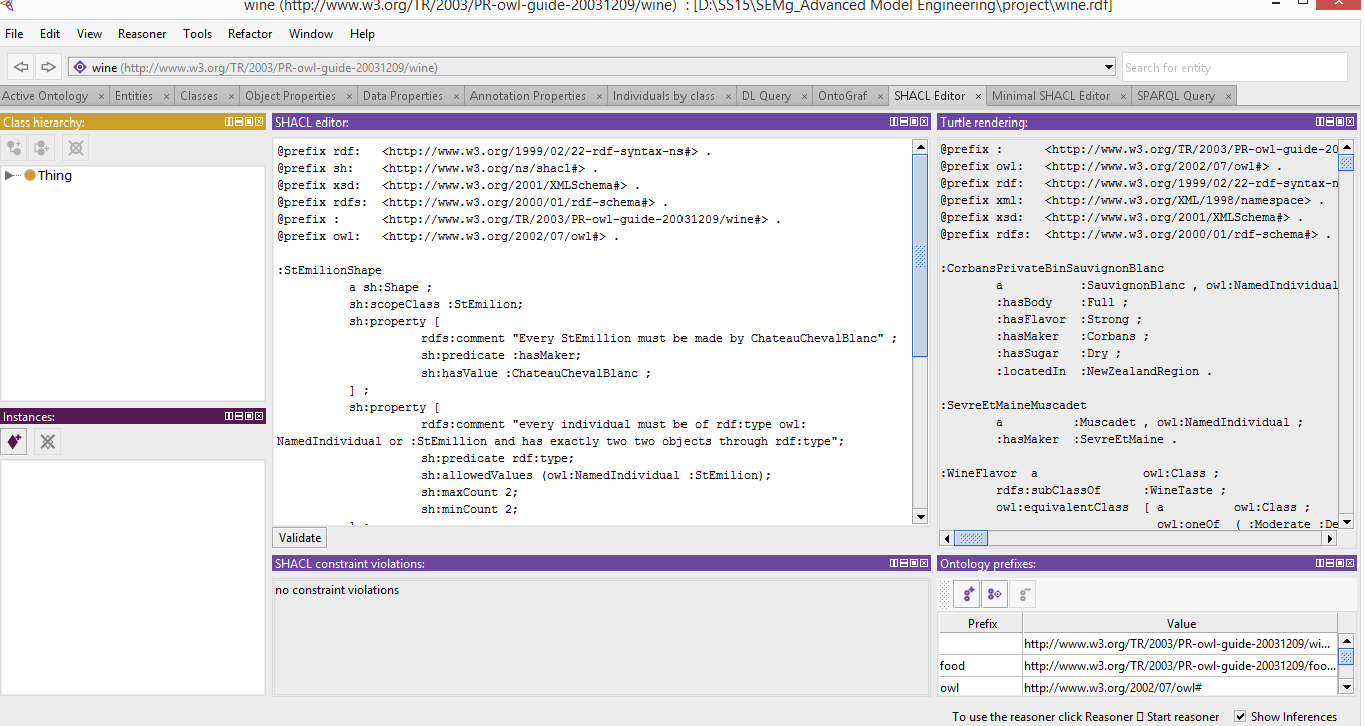Click the back navigation arrow
This screenshot has height=726, width=1364.
point(20,67)
